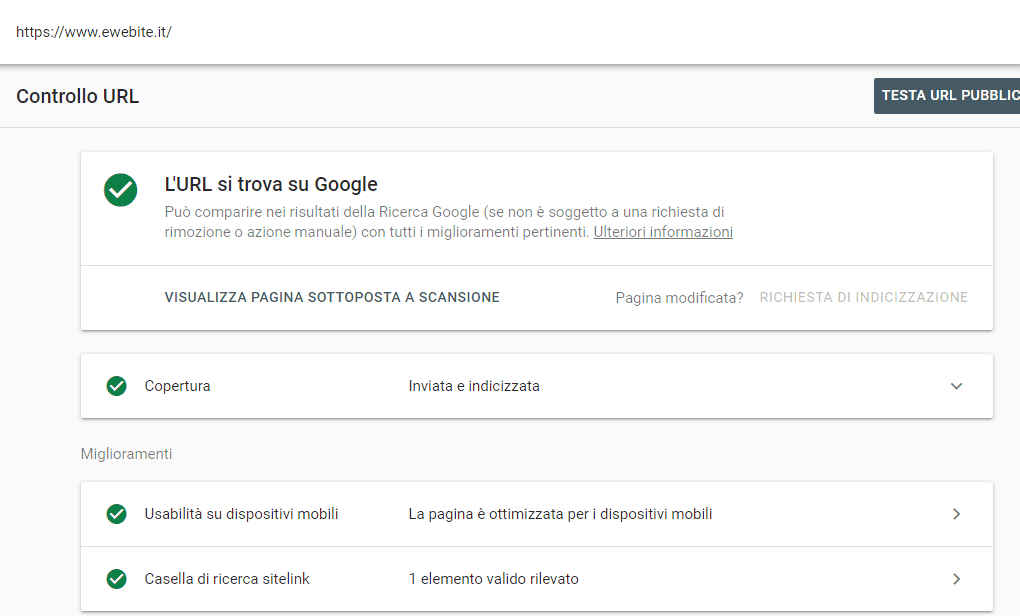1020x616 pixels.
Task: Click the Controllo URL page heading
Action: pos(78,97)
